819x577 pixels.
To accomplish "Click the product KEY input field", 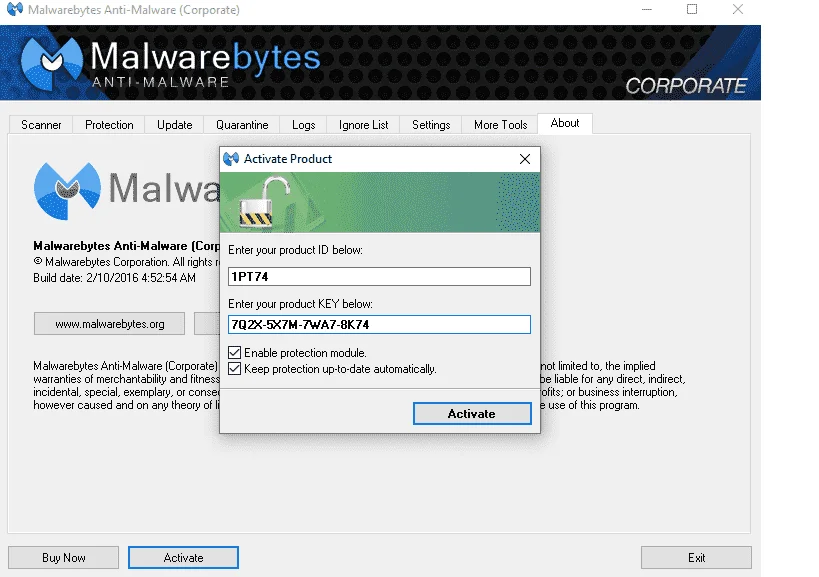I will (379, 325).
